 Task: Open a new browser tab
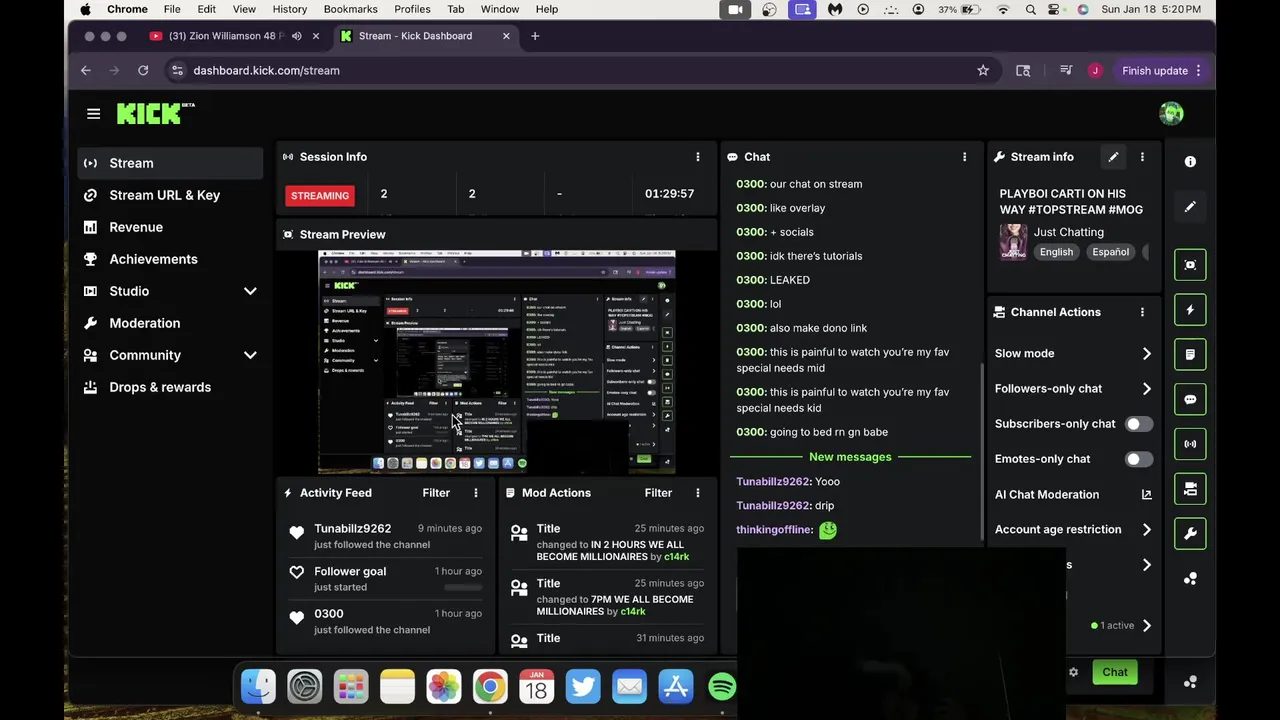(535, 36)
